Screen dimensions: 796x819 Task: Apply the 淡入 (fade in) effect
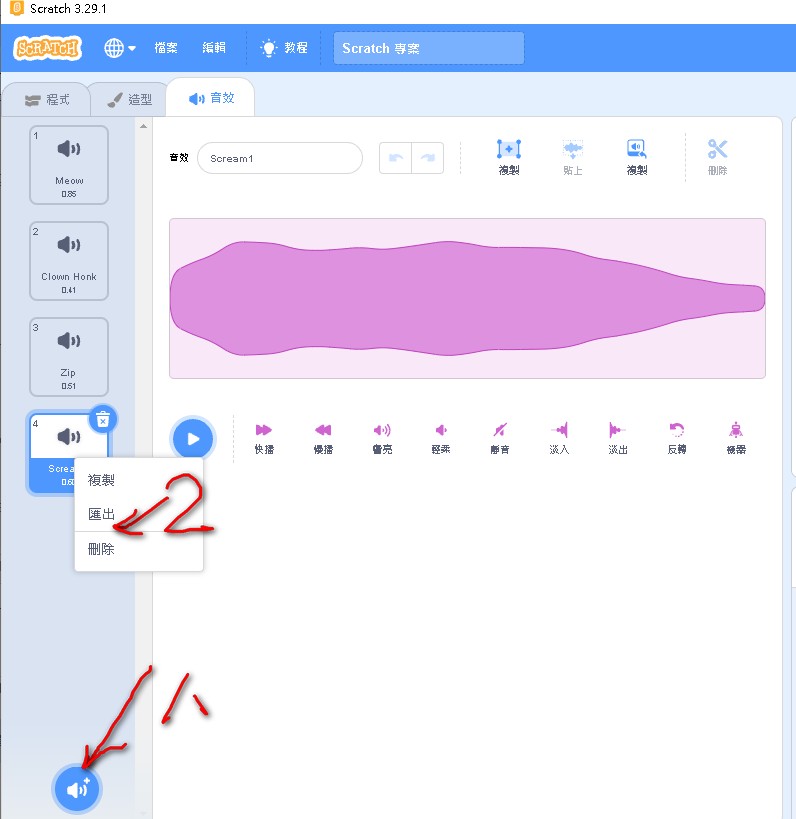pyautogui.click(x=559, y=436)
